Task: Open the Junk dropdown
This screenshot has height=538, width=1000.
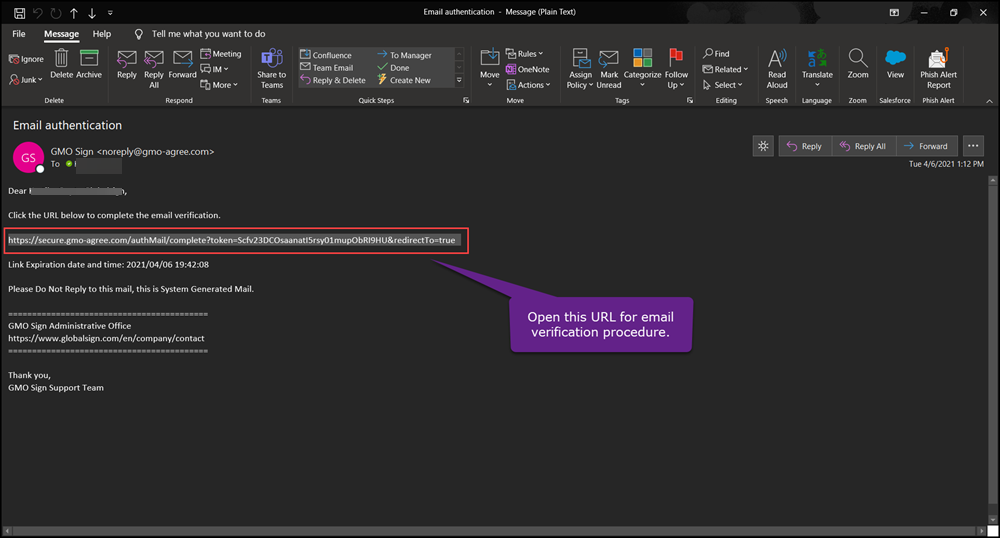Action: pyautogui.click(x=26, y=80)
